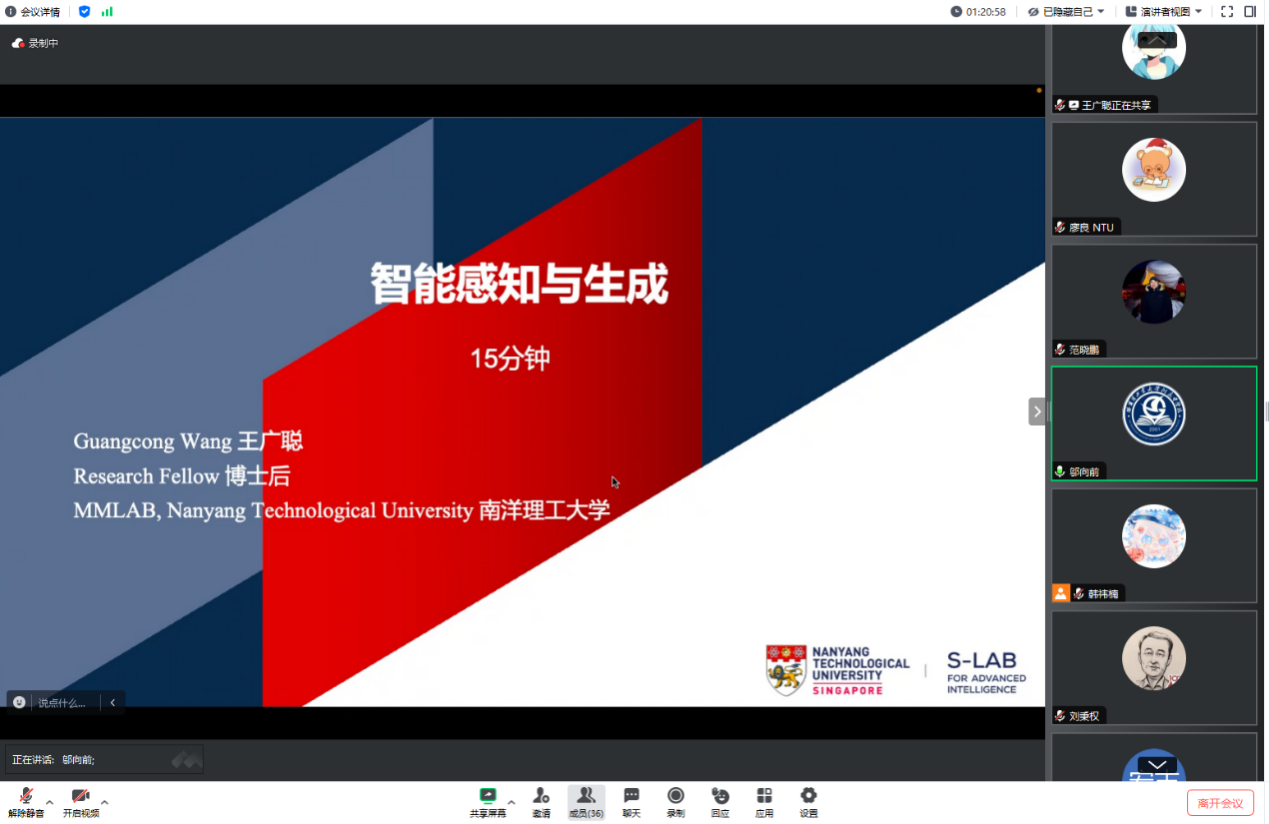Open Meeting Details (会议详情)
1269x824 pixels.
point(33,12)
